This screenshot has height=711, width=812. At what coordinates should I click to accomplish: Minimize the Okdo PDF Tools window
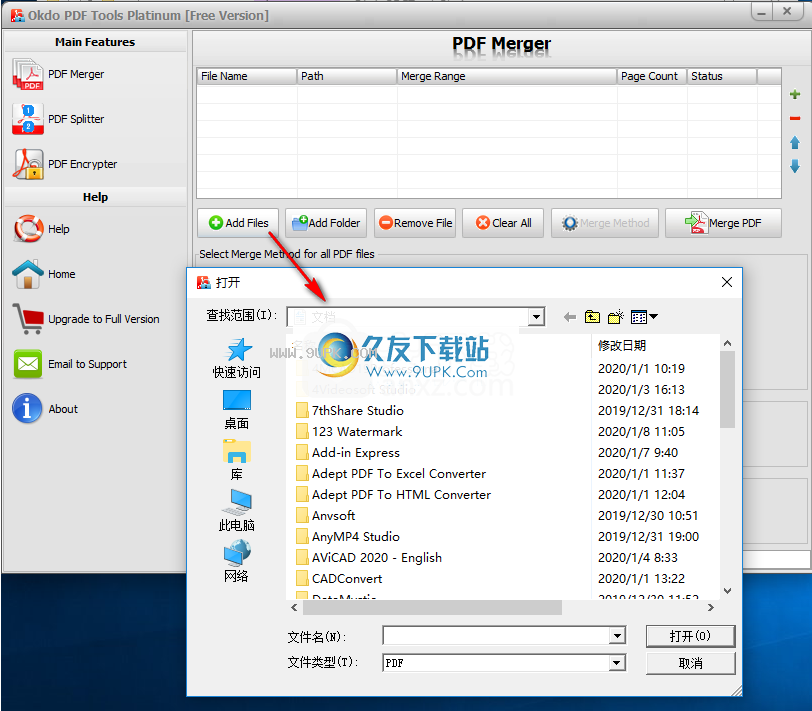[762, 12]
